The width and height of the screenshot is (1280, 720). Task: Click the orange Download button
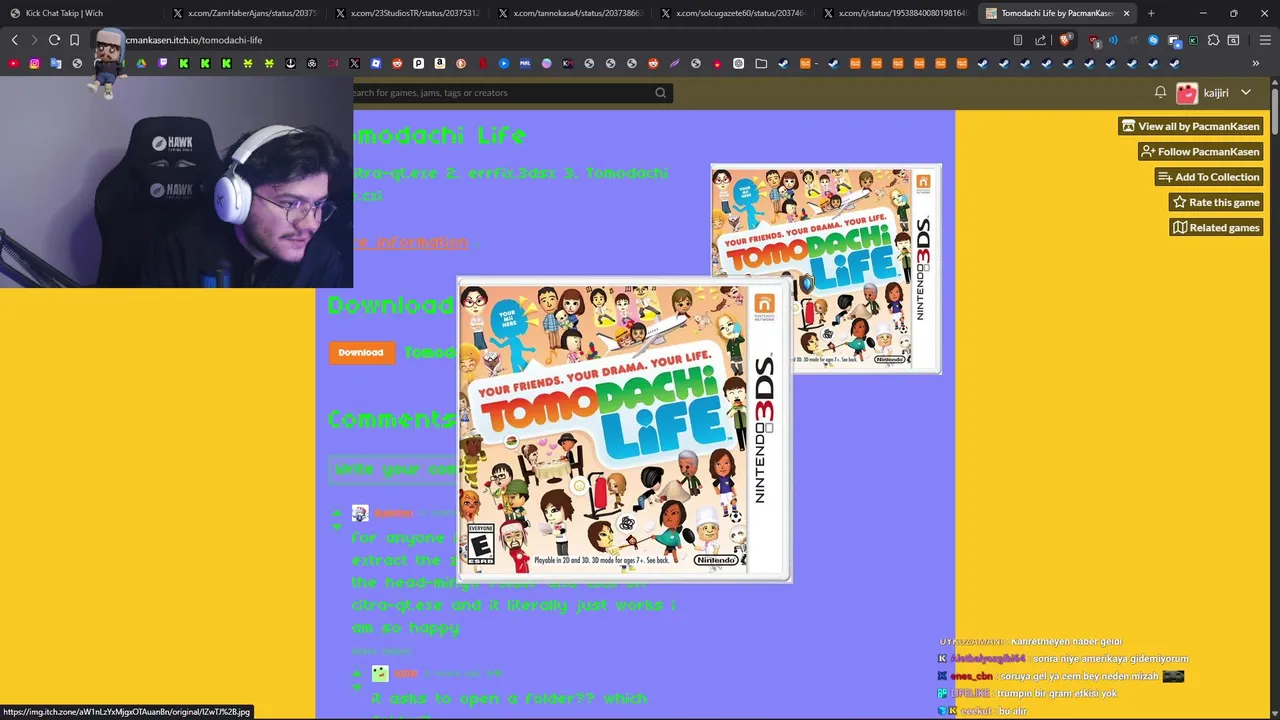click(361, 352)
